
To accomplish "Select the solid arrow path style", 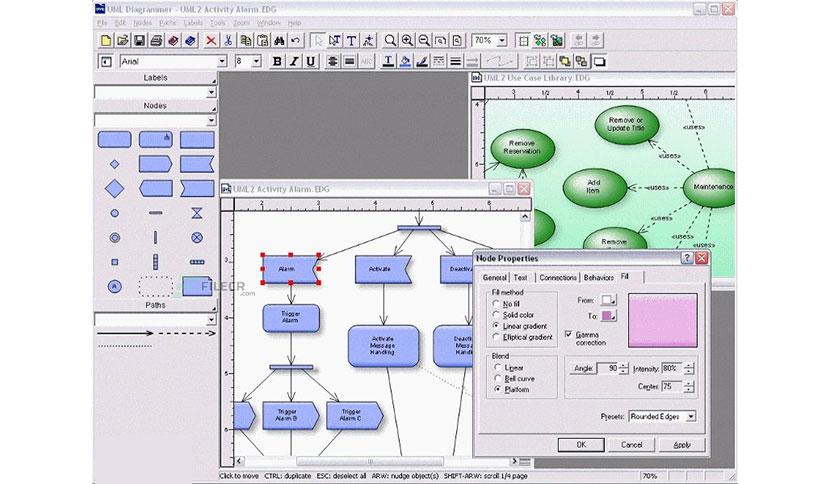I will (x=125, y=333).
